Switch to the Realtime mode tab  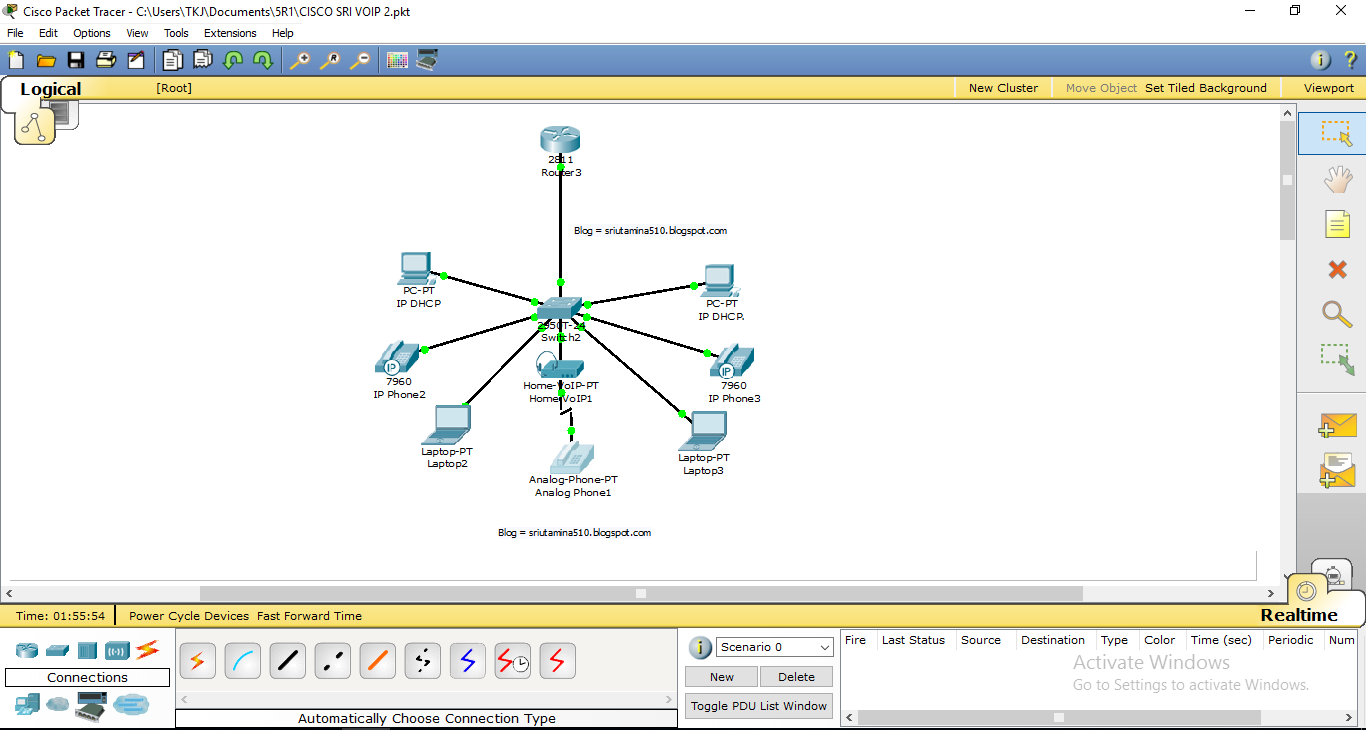[1299, 615]
